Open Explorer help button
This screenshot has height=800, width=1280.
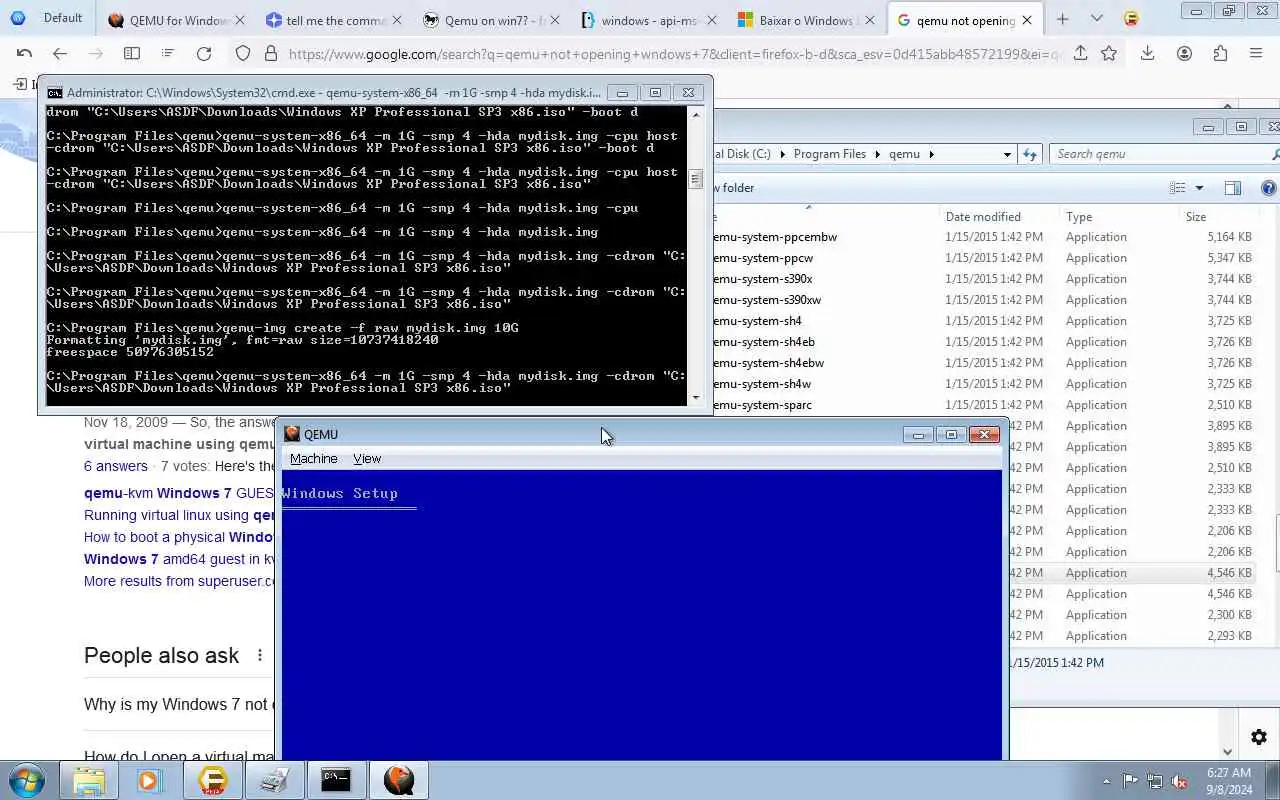click(1269, 188)
